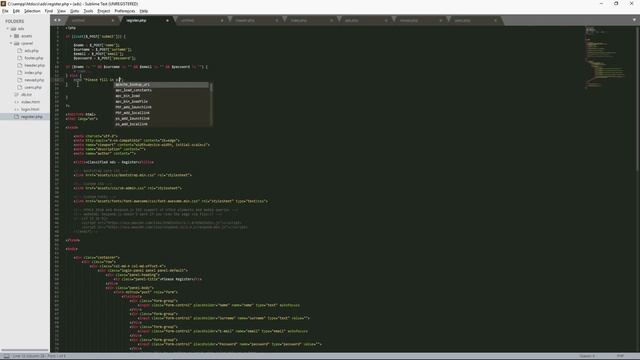The image size is (640, 360).
Task: Click the code icon beside login.html
Action: [x=16, y=109]
